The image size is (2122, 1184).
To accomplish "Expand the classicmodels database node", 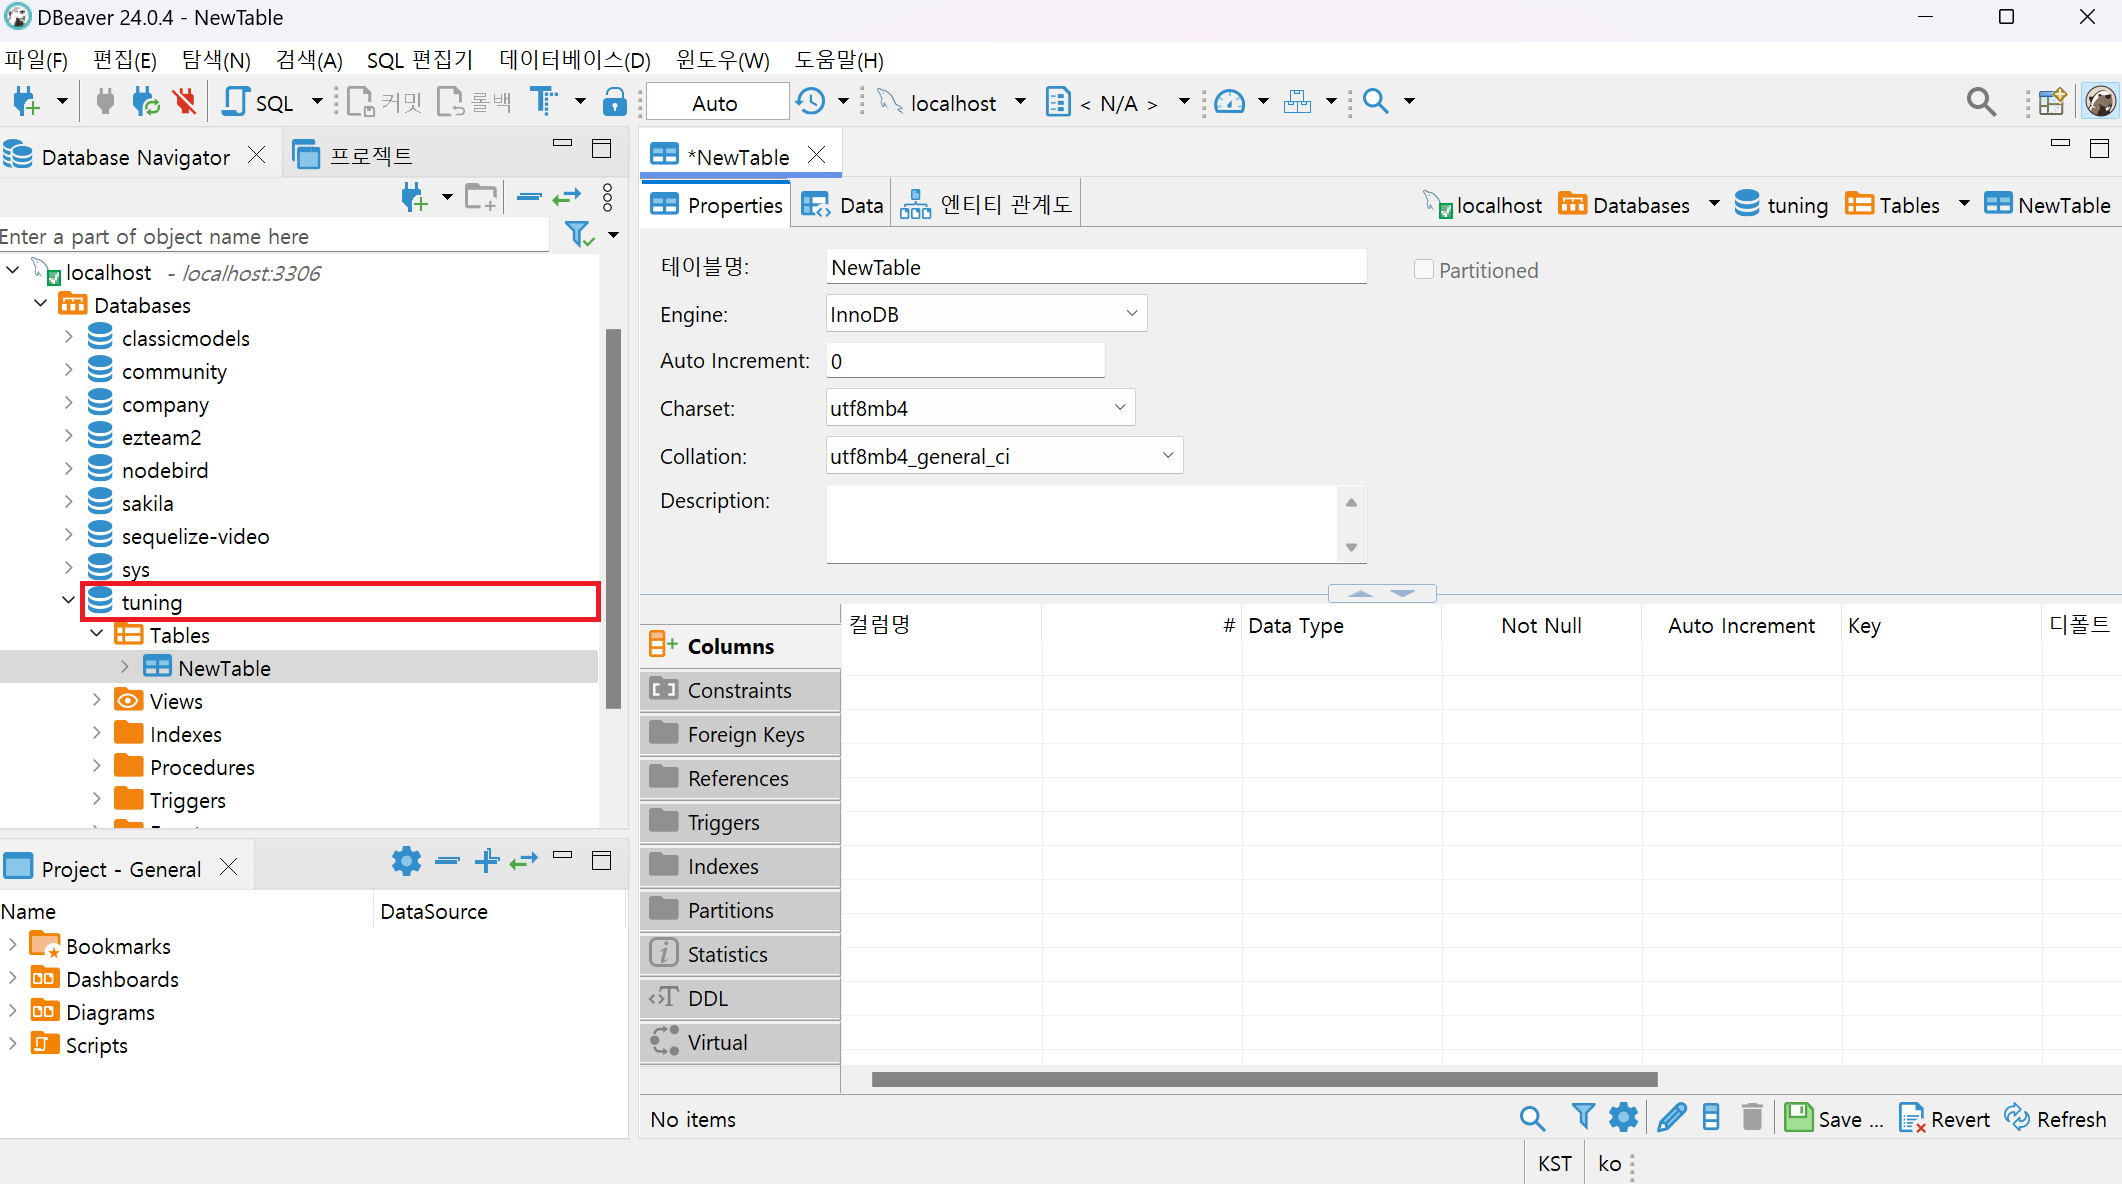I will click(68, 338).
